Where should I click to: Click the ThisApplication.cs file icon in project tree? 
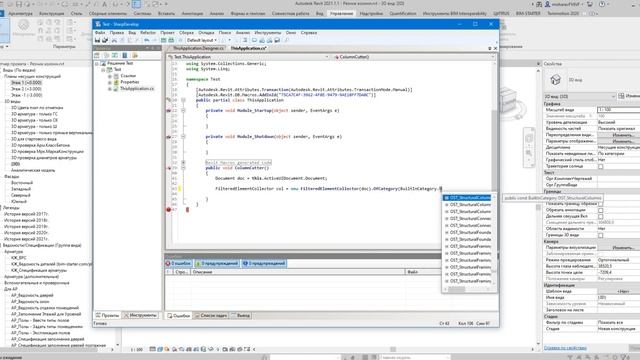(x=116, y=88)
